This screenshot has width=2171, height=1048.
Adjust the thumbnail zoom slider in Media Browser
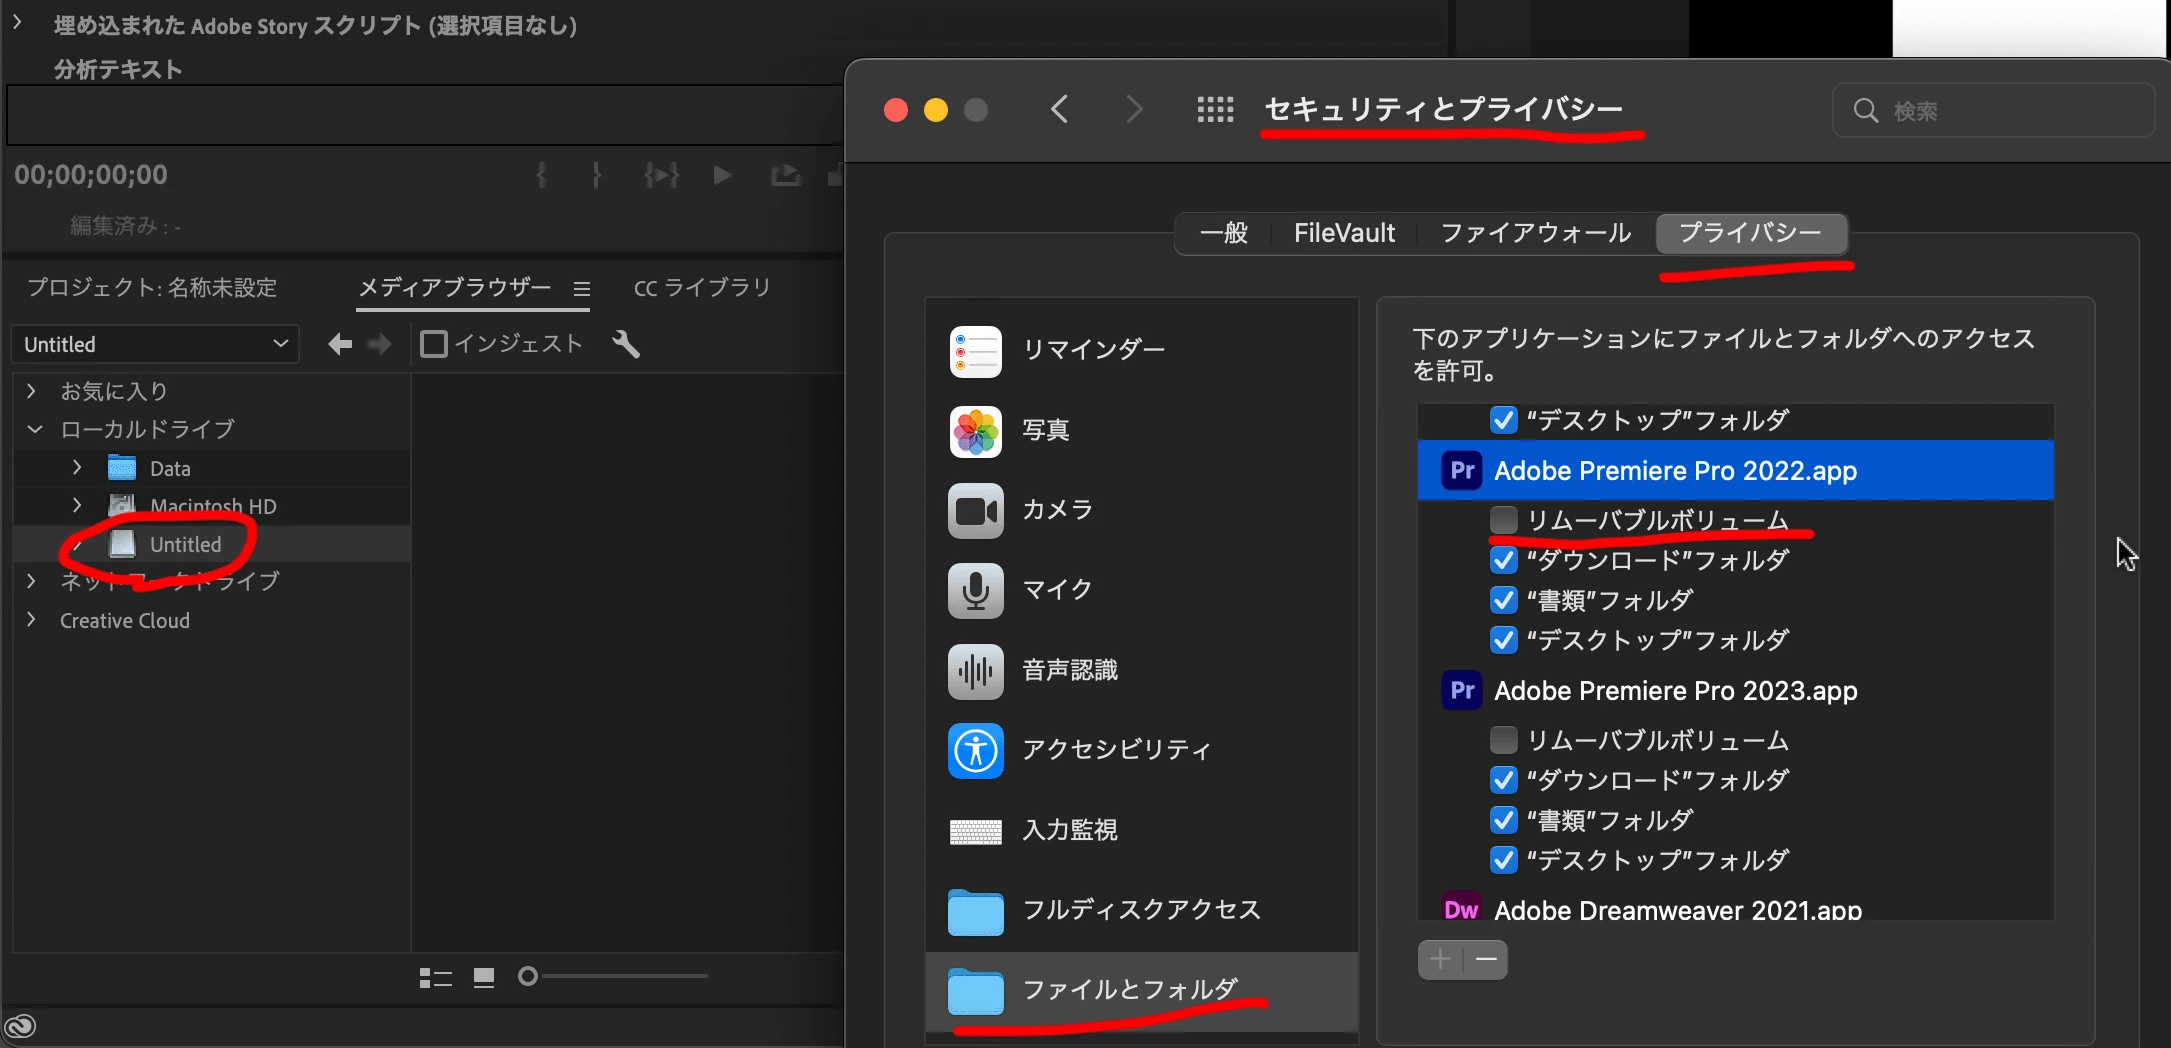612,976
